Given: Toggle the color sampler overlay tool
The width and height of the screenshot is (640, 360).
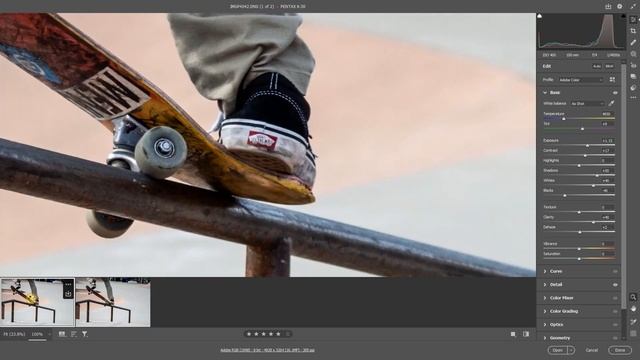Looking at the screenshot, I should click(633, 322).
